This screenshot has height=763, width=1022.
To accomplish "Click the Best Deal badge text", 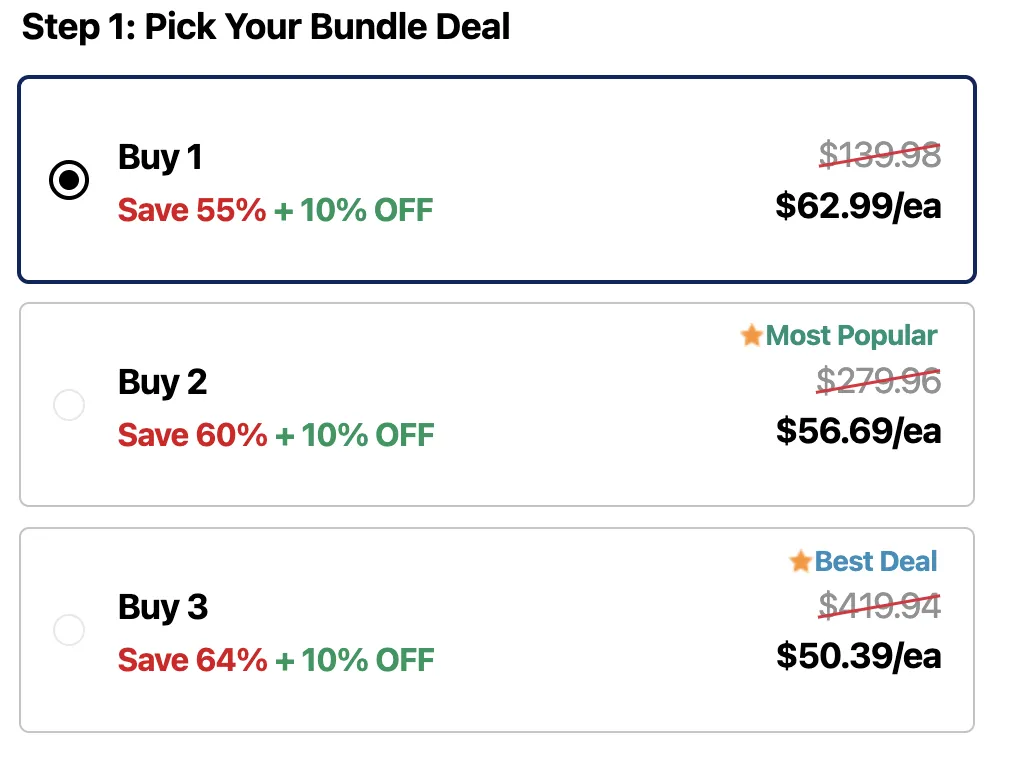I will [876, 561].
